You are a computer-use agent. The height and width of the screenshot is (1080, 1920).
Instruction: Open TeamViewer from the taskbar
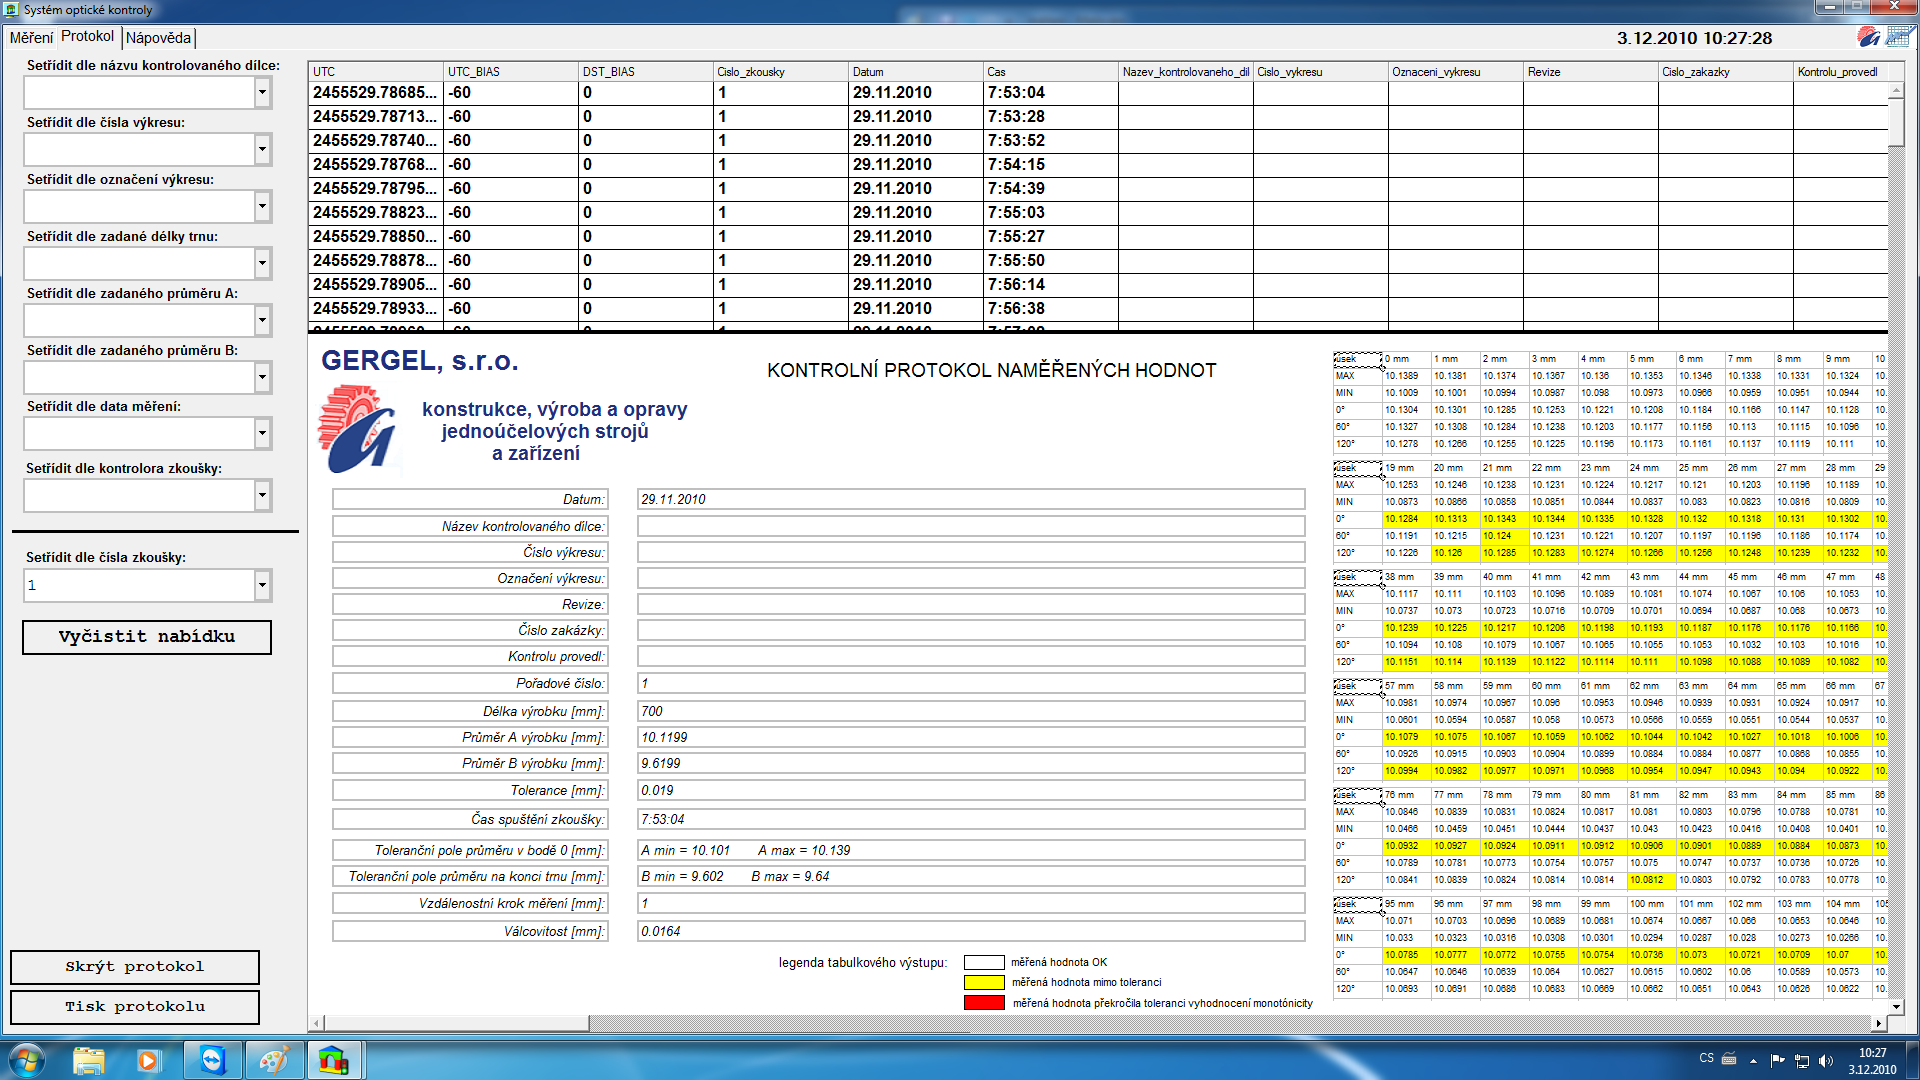tap(212, 1060)
